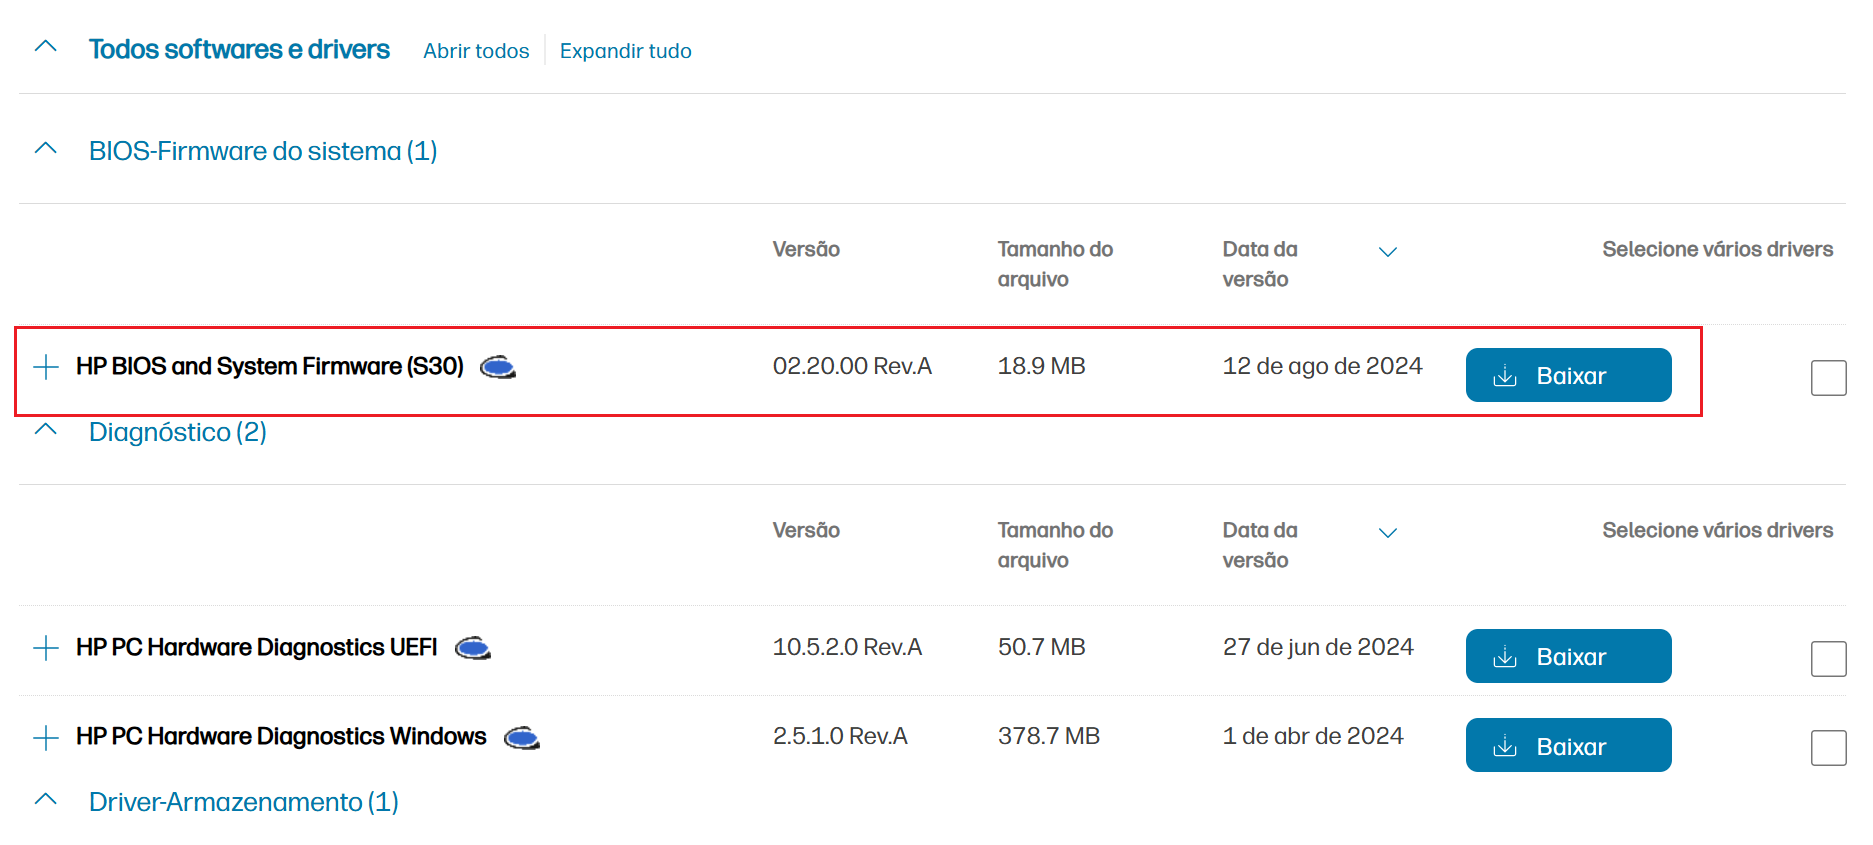Expand the HP PC Hardware Diagnostics Windows row with the plus icon

point(45,738)
